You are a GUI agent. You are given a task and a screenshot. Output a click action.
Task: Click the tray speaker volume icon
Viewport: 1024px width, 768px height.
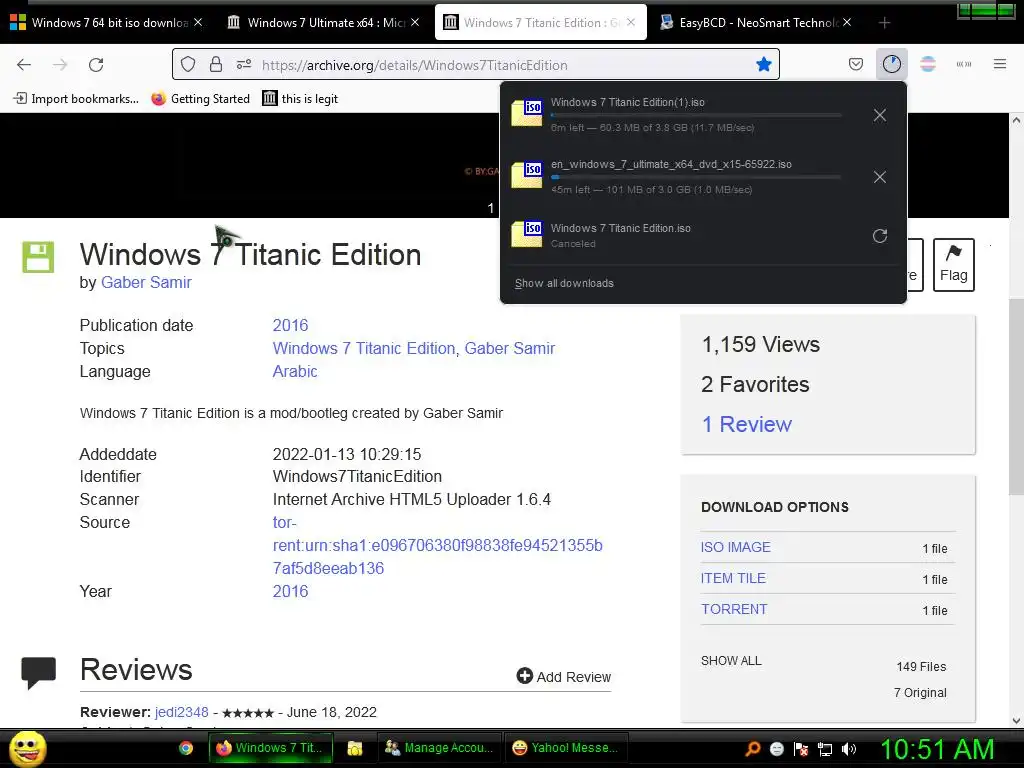[x=849, y=749]
